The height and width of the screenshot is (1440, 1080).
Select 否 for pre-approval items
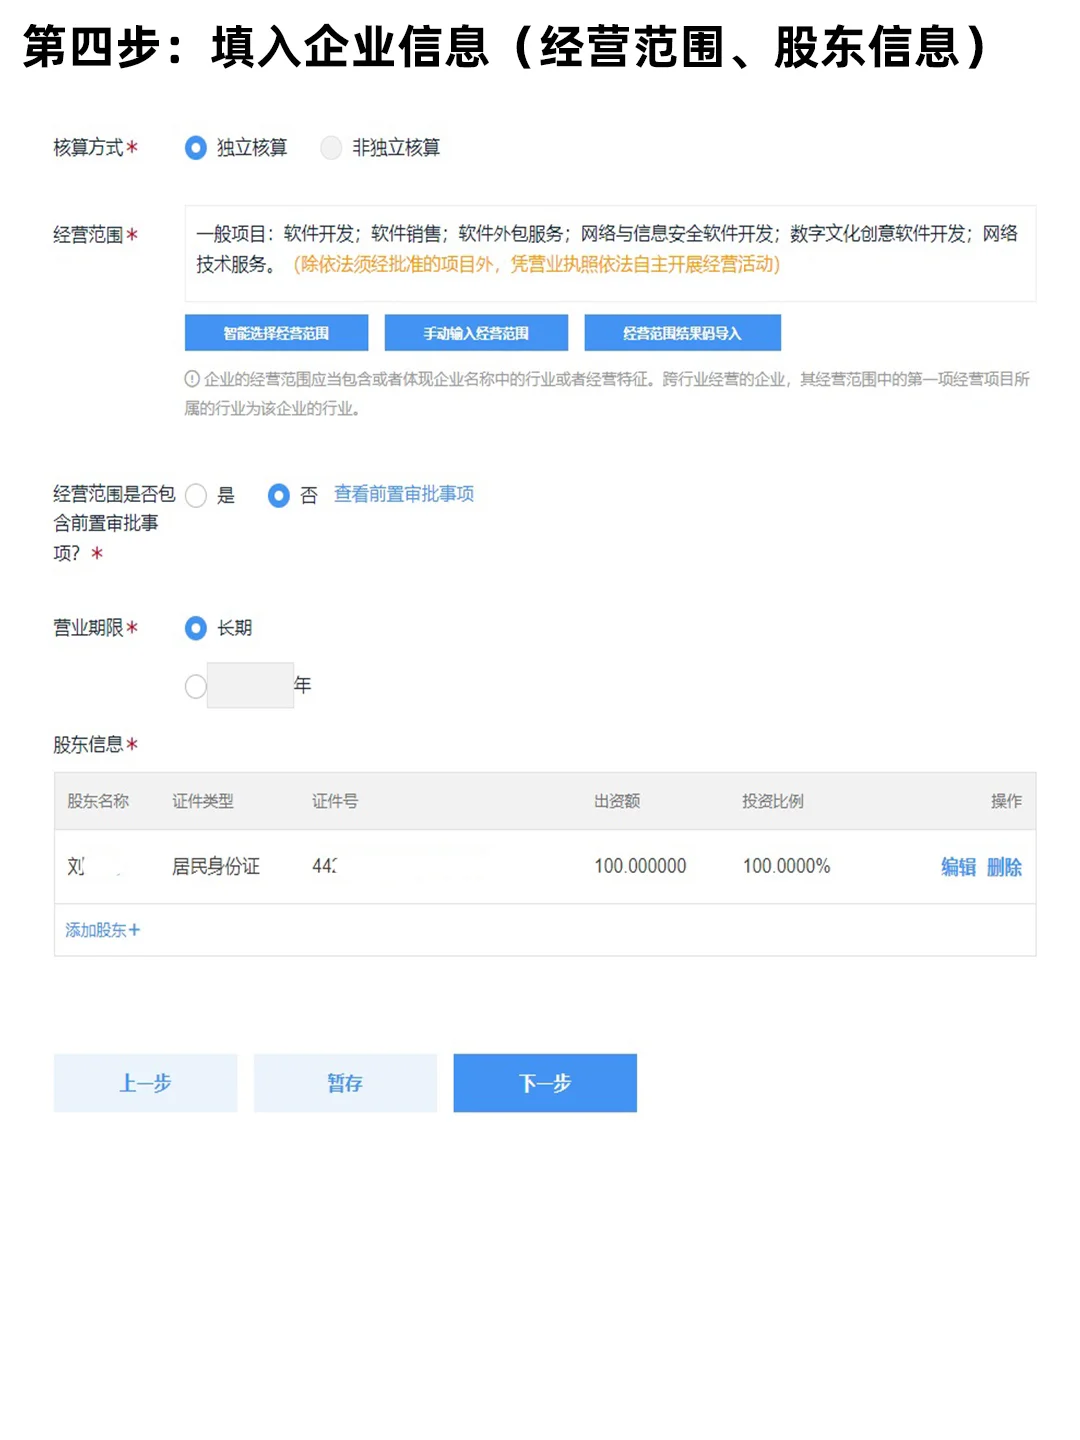[x=279, y=495]
